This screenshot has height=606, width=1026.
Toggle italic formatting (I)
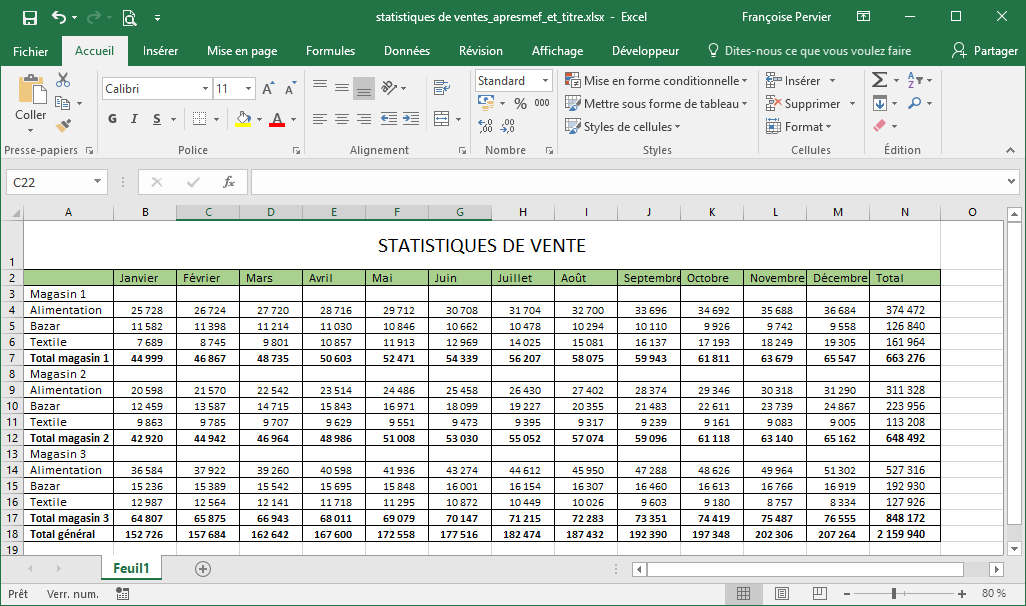click(134, 119)
